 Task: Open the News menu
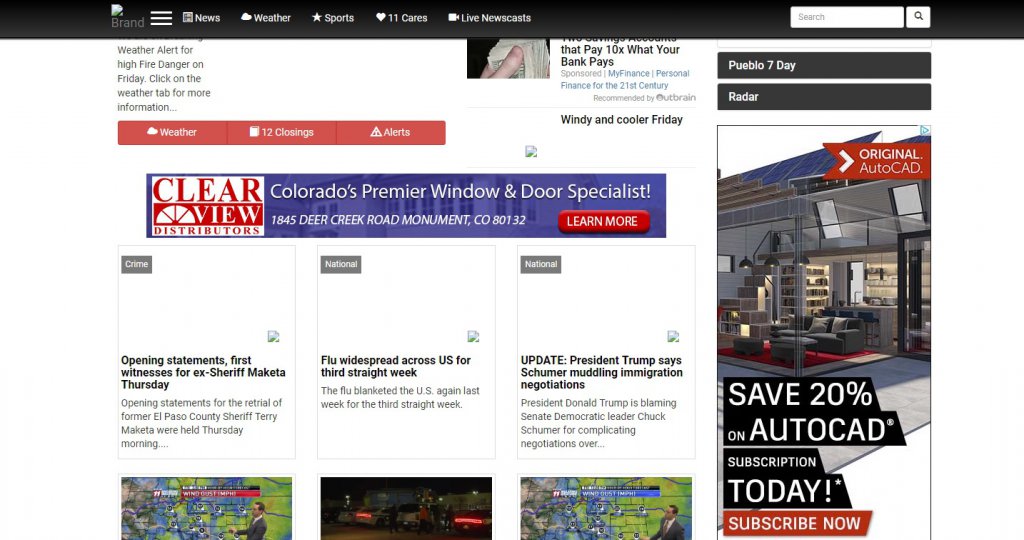click(x=201, y=18)
